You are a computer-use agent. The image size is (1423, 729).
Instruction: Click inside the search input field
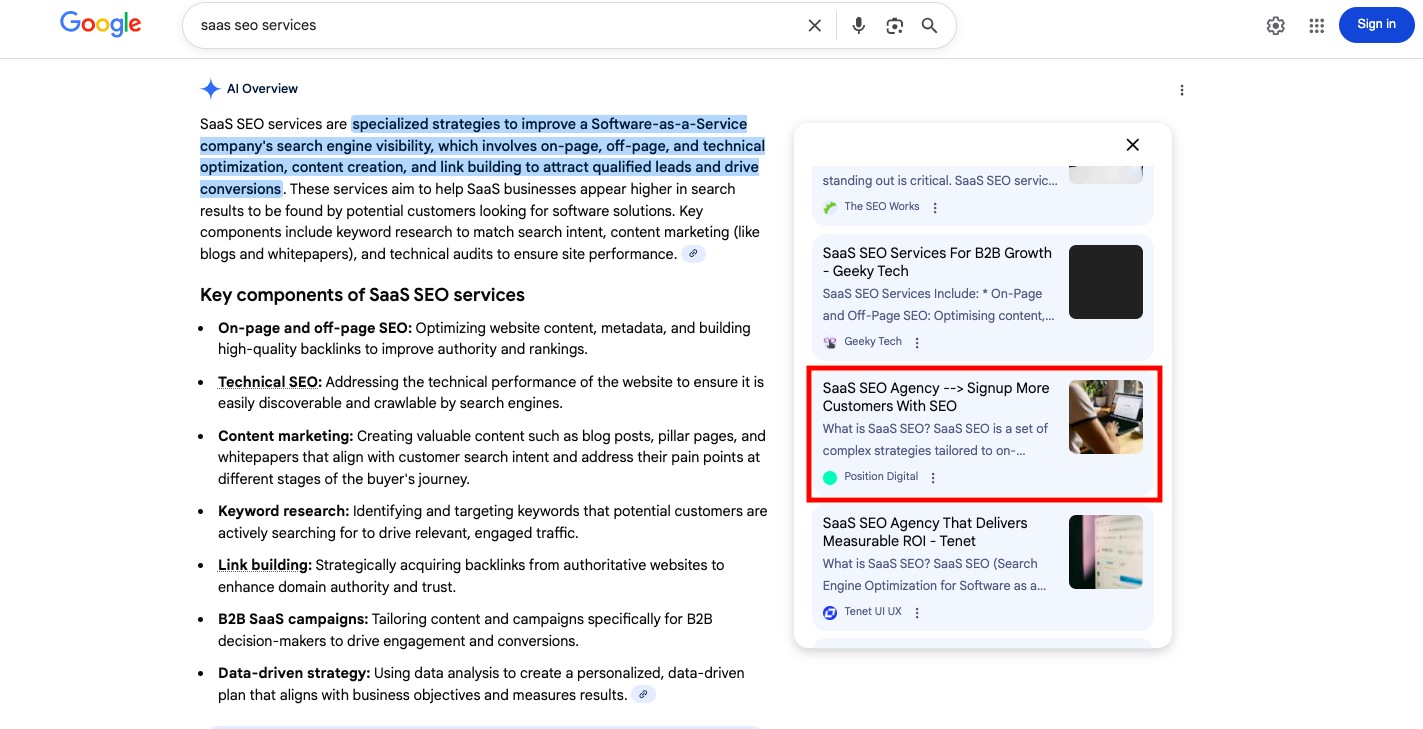tap(500, 25)
